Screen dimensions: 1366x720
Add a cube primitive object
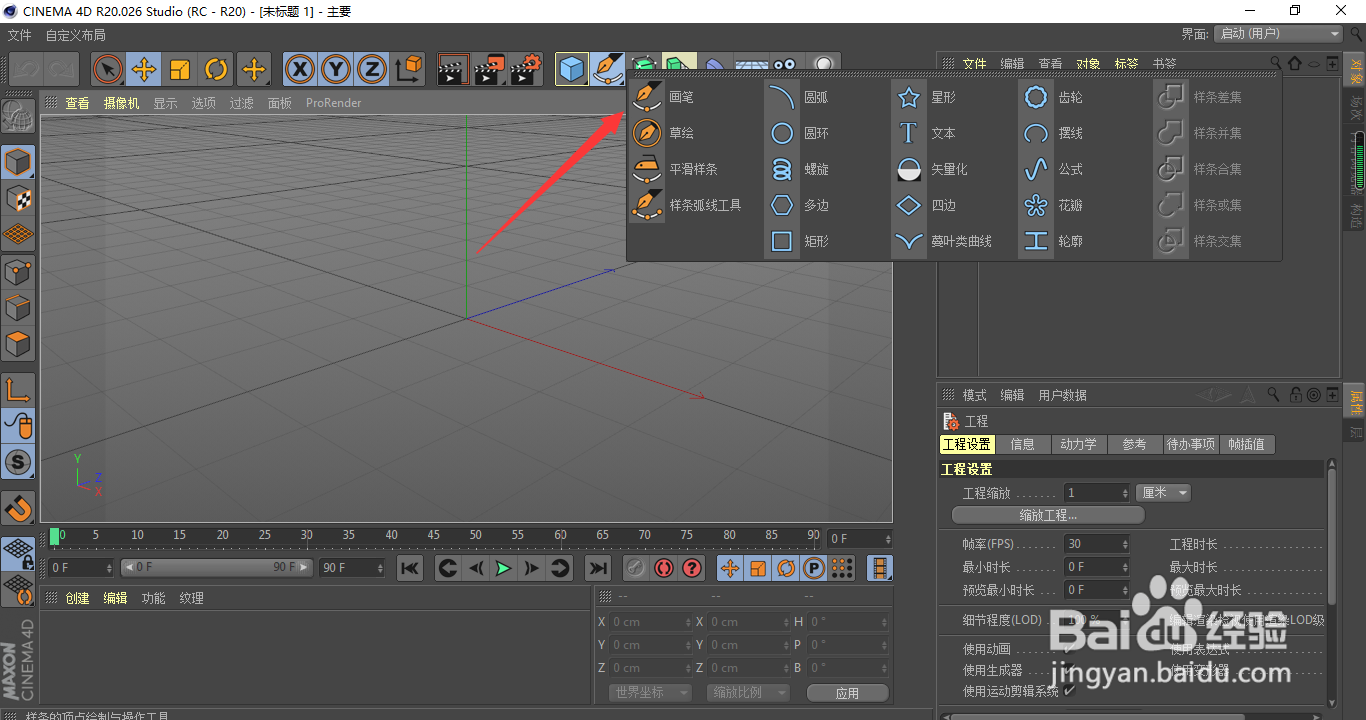click(572, 69)
